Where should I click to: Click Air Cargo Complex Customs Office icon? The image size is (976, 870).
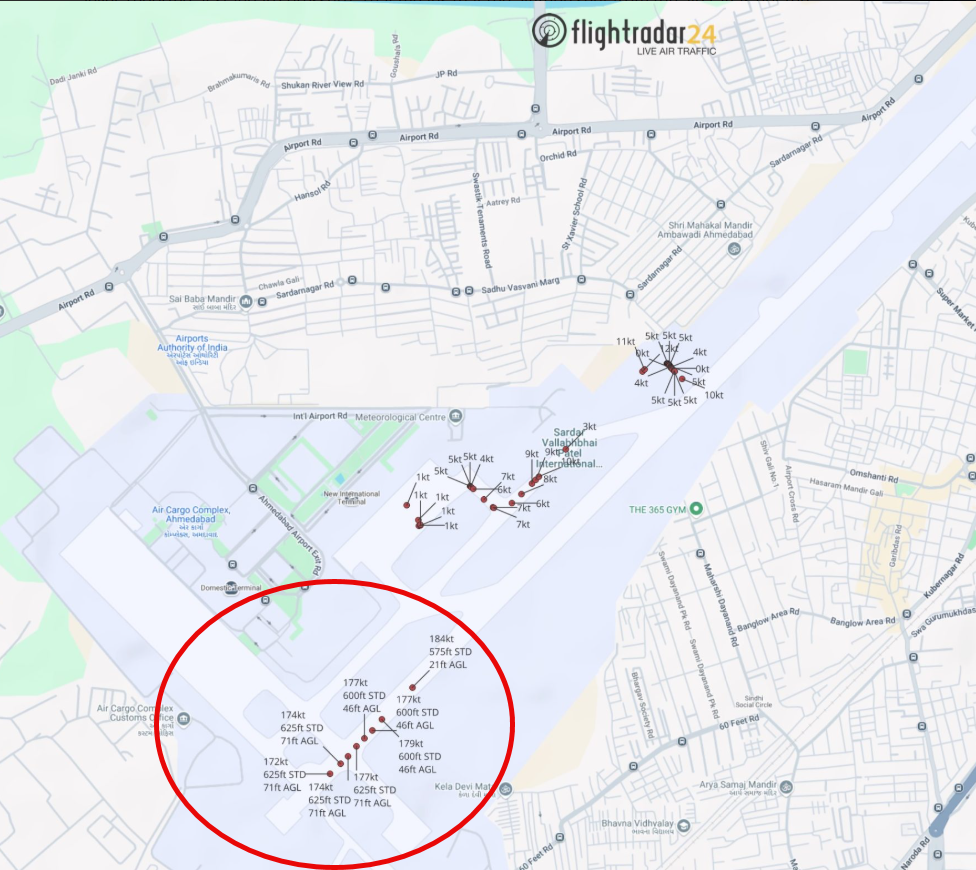(184, 719)
